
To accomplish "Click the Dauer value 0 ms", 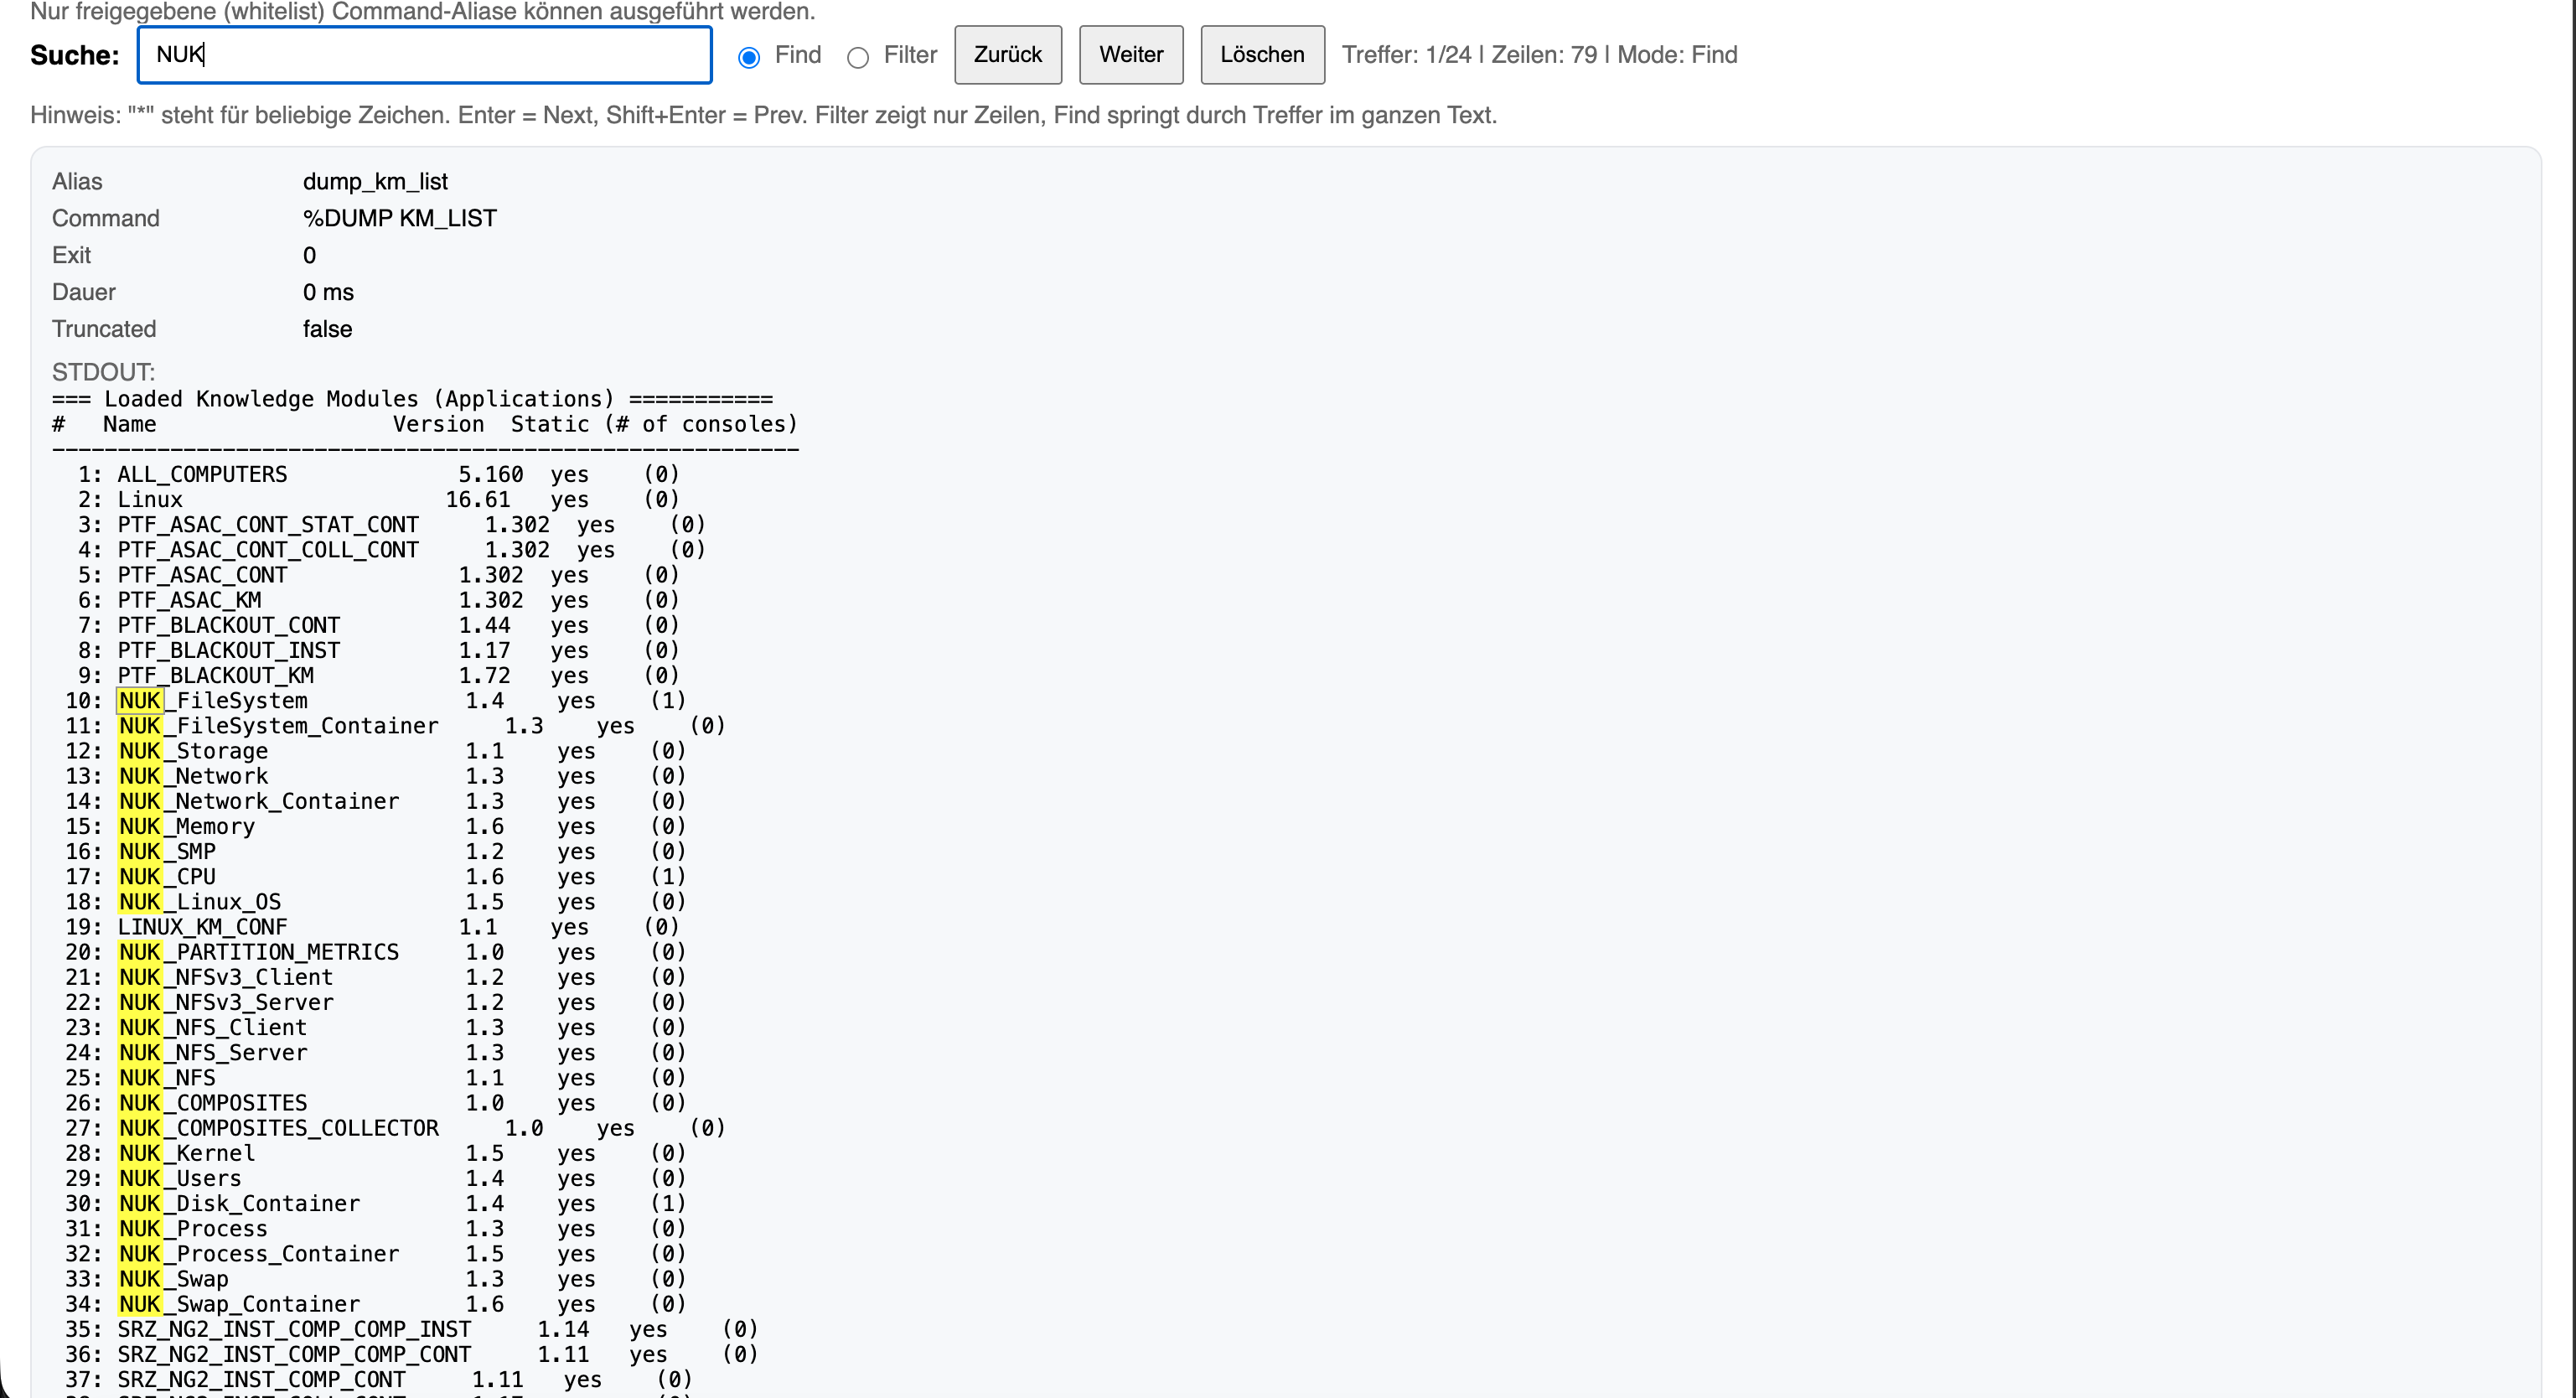I will 328,292.
